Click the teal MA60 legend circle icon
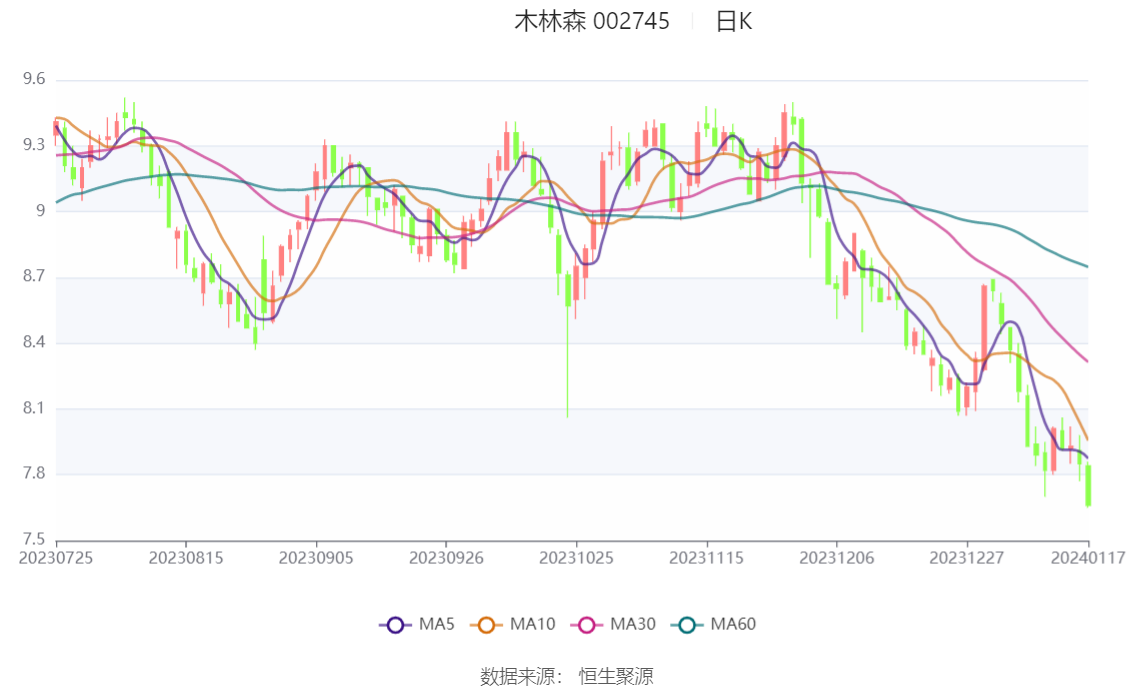 pyautogui.click(x=687, y=625)
